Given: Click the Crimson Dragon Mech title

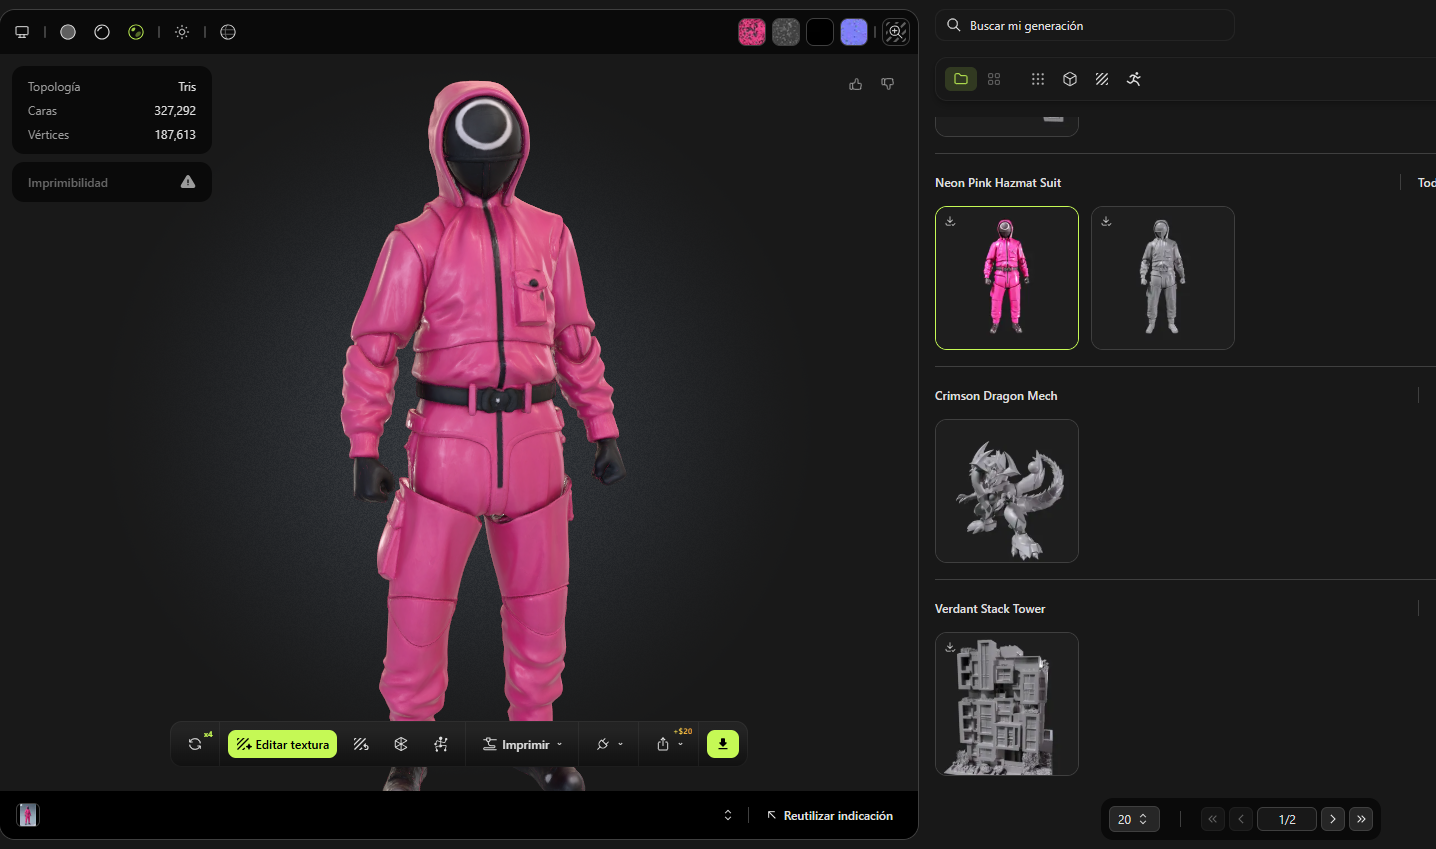Looking at the screenshot, I should [x=996, y=396].
